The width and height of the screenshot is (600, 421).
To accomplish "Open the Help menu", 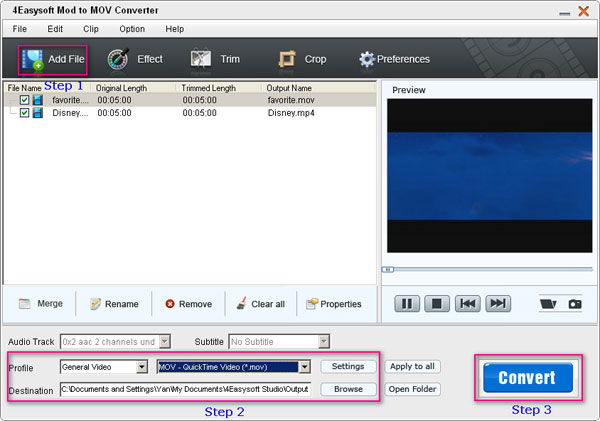I will click(x=174, y=29).
